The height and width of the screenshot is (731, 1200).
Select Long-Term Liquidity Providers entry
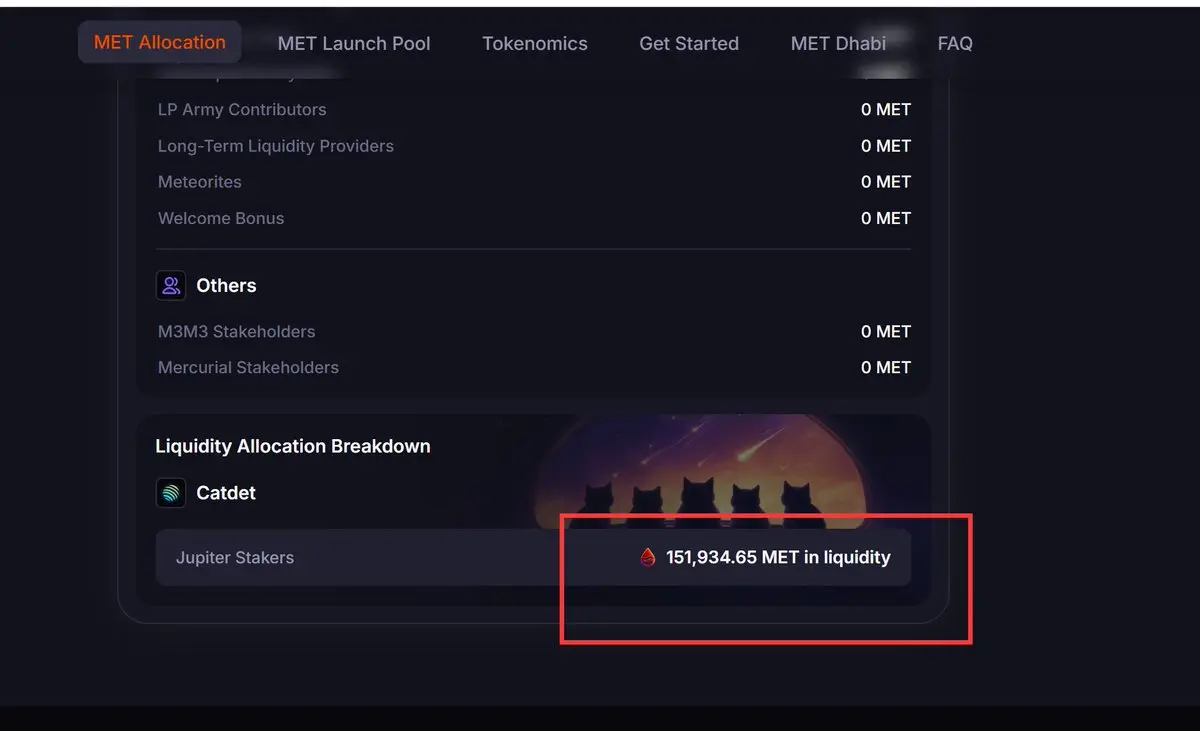point(276,146)
